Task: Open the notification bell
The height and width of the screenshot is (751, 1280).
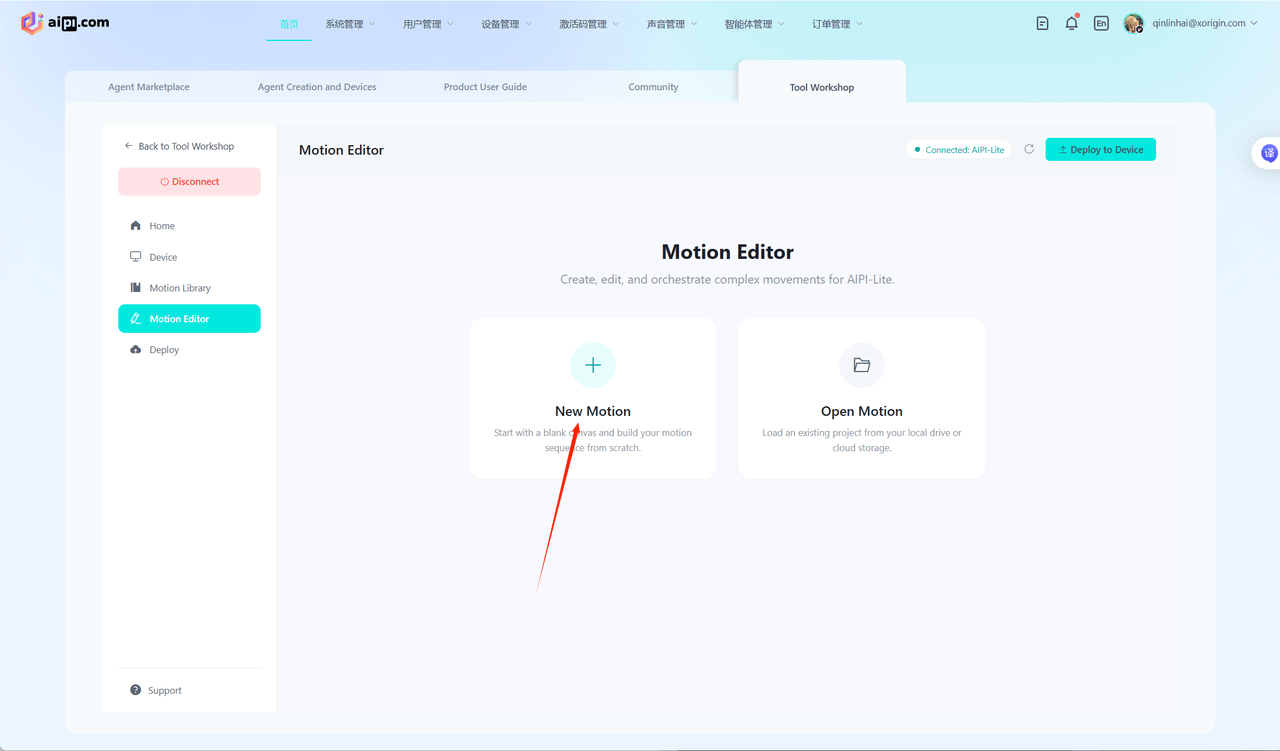Action: [x=1071, y=23]
